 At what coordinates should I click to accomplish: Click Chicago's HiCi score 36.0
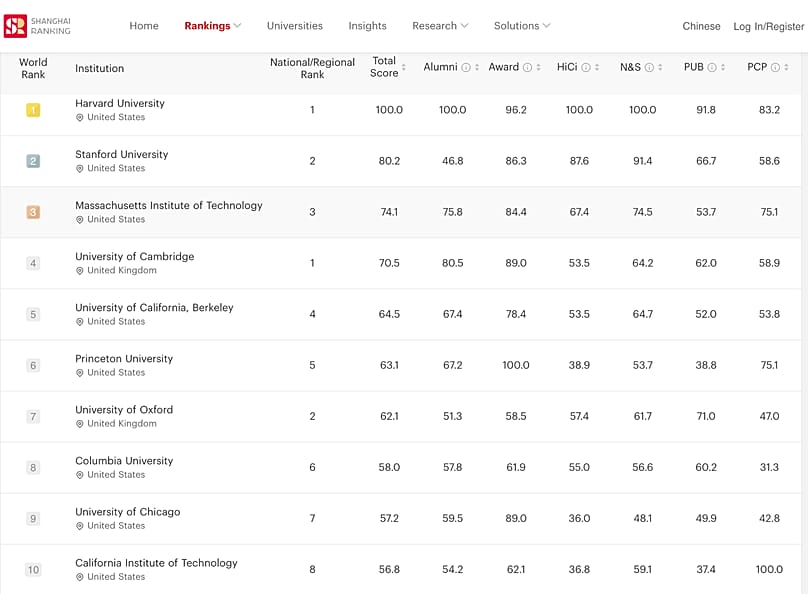[x=579, y=518]
